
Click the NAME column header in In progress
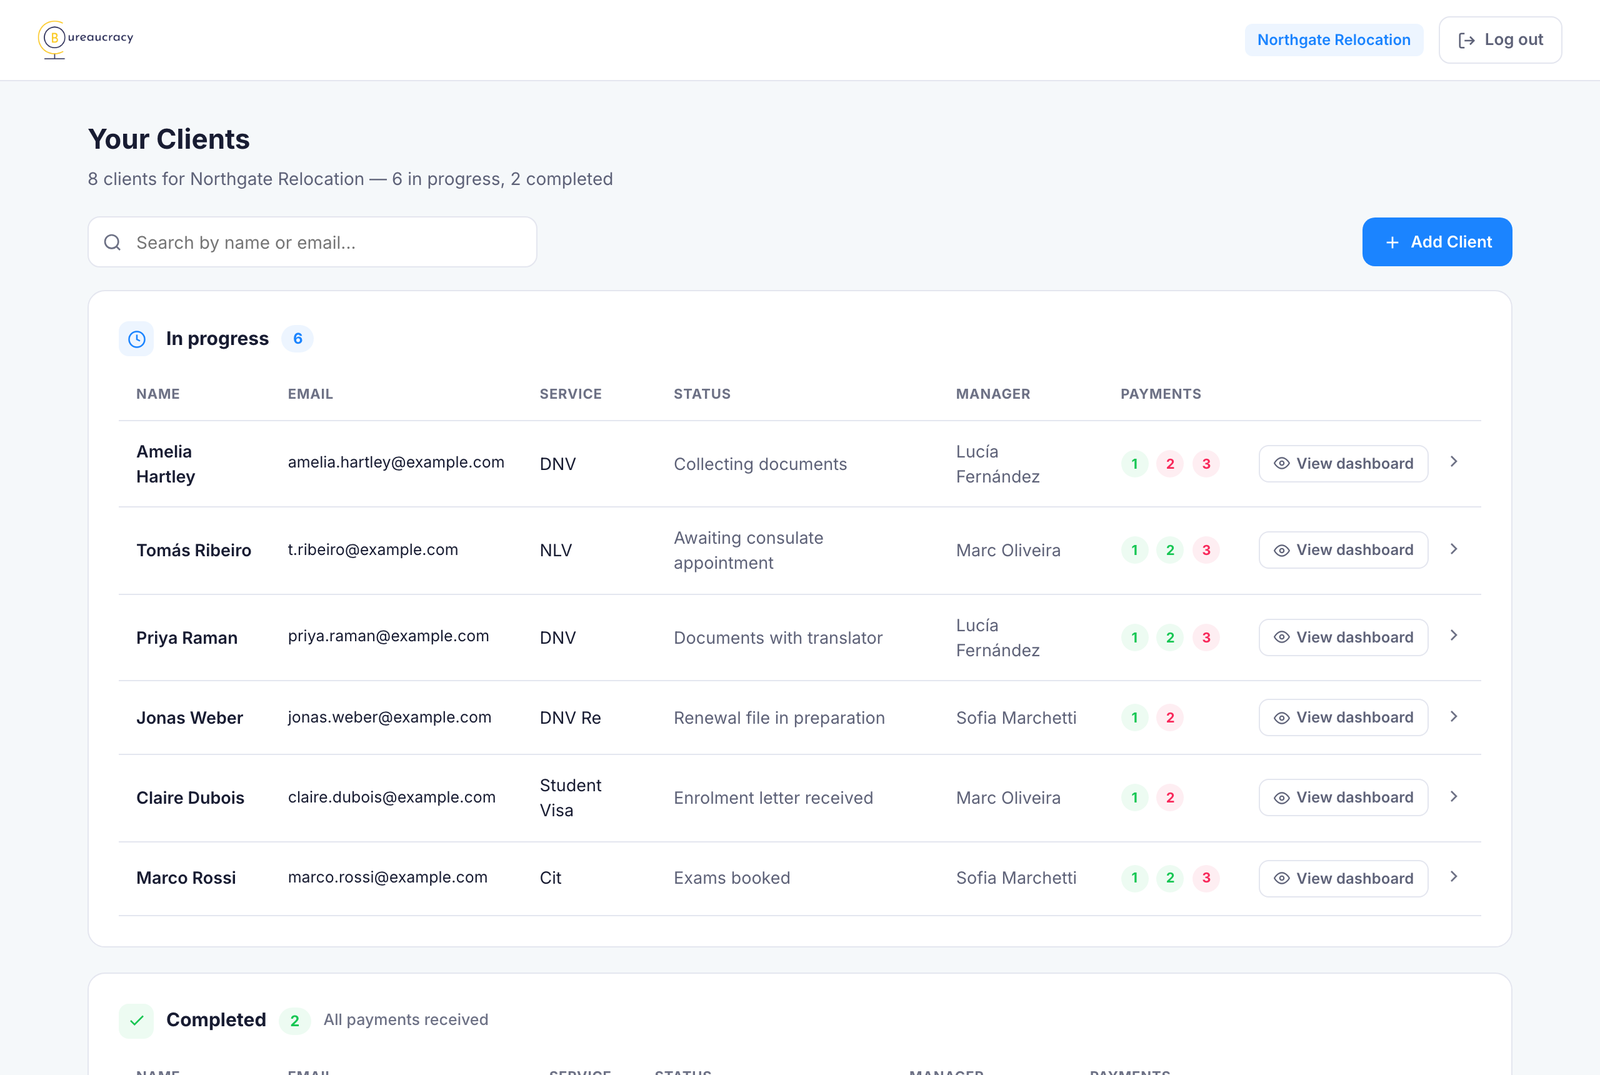click(158, 394)
